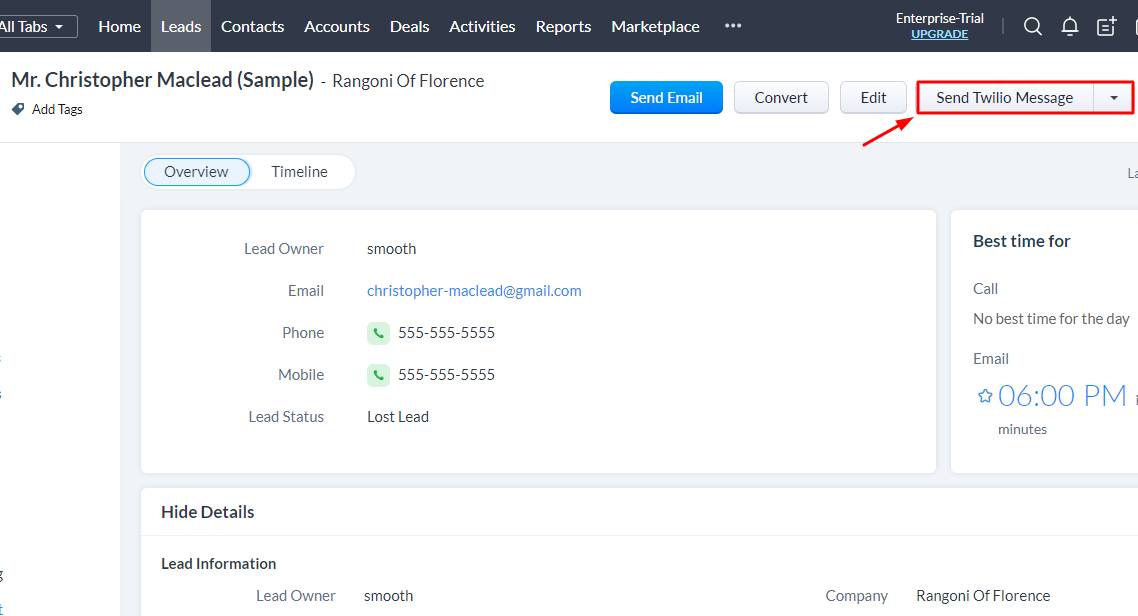
Task: Click Lead Owner smooth under Lead Information
Action: [x=388, y=596]
